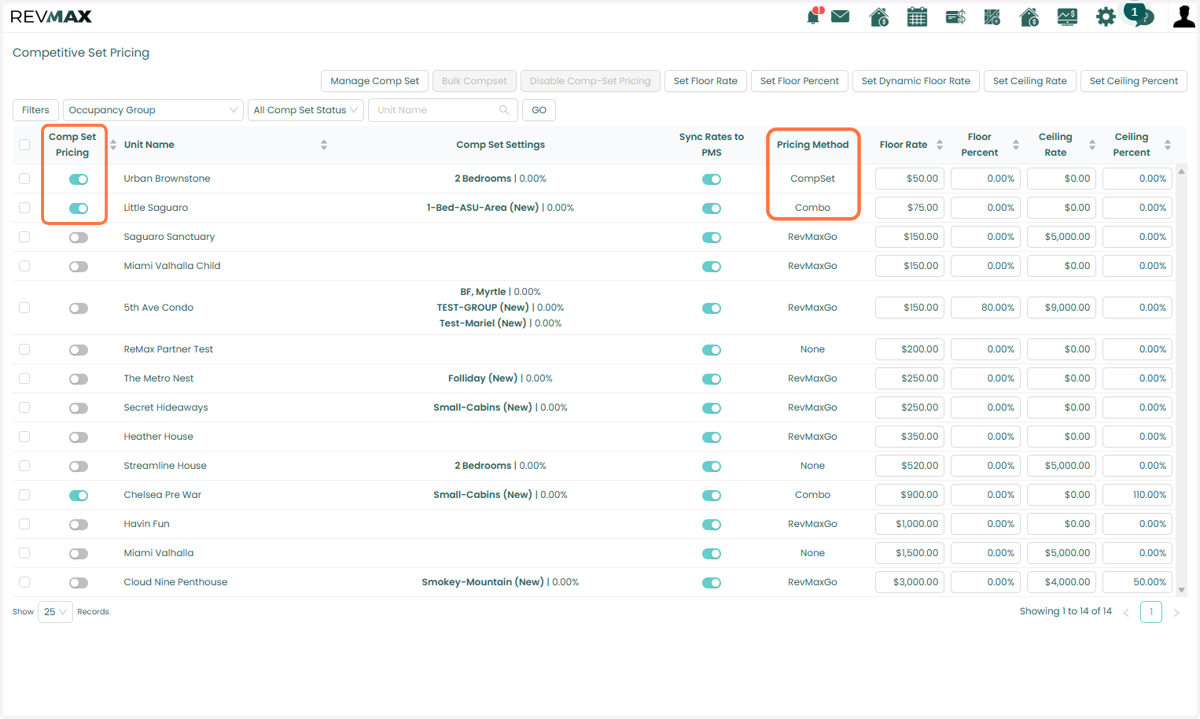Image resolution: width=1200 pixels, height=719 pixels.
Task: Check the Miami Valhalla Child row checkbox
Action: point(24,266)
